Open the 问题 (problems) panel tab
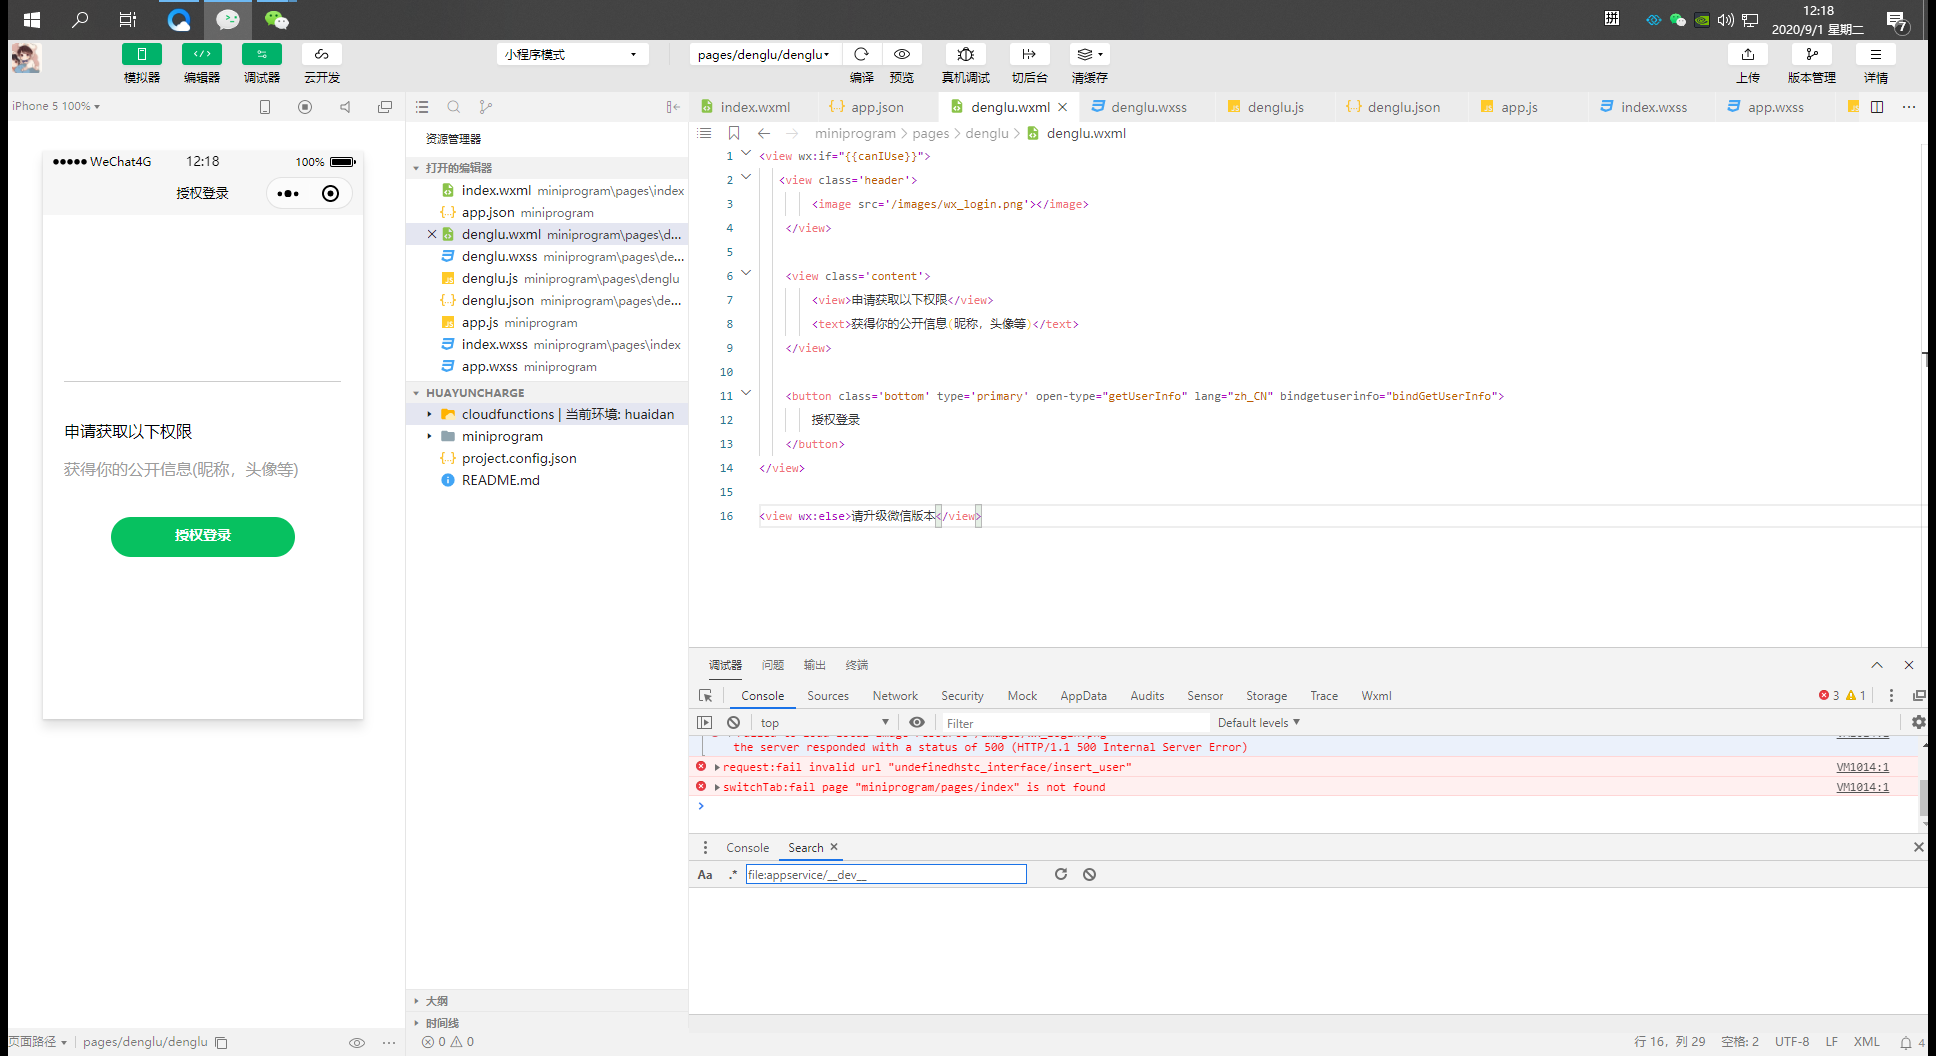Screen dimensions: 1936x1056 coord(773,665)
